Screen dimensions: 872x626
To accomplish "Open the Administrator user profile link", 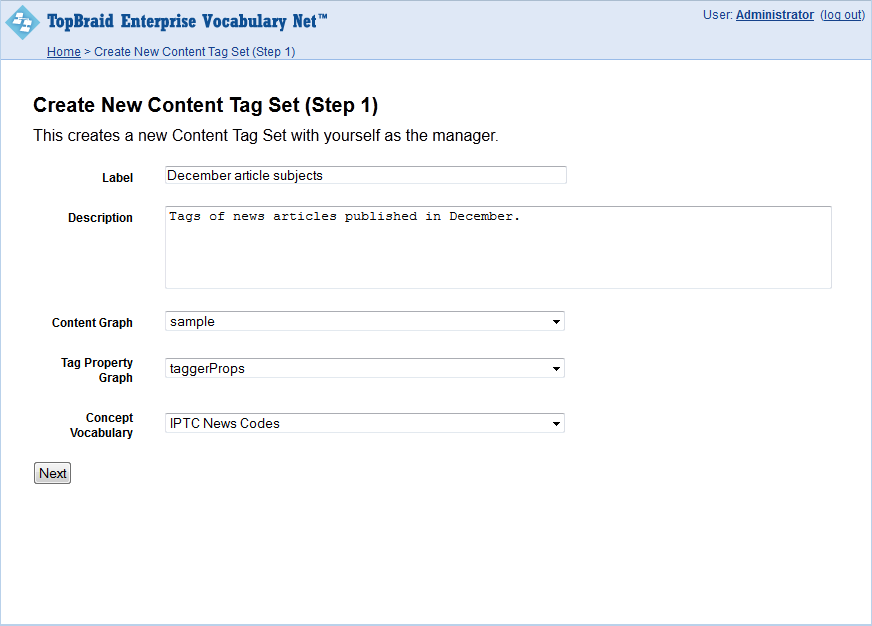I will point(775,15).
